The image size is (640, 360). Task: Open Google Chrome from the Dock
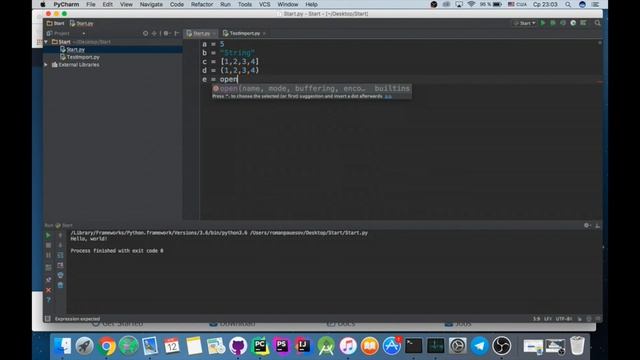click(107, 346)
